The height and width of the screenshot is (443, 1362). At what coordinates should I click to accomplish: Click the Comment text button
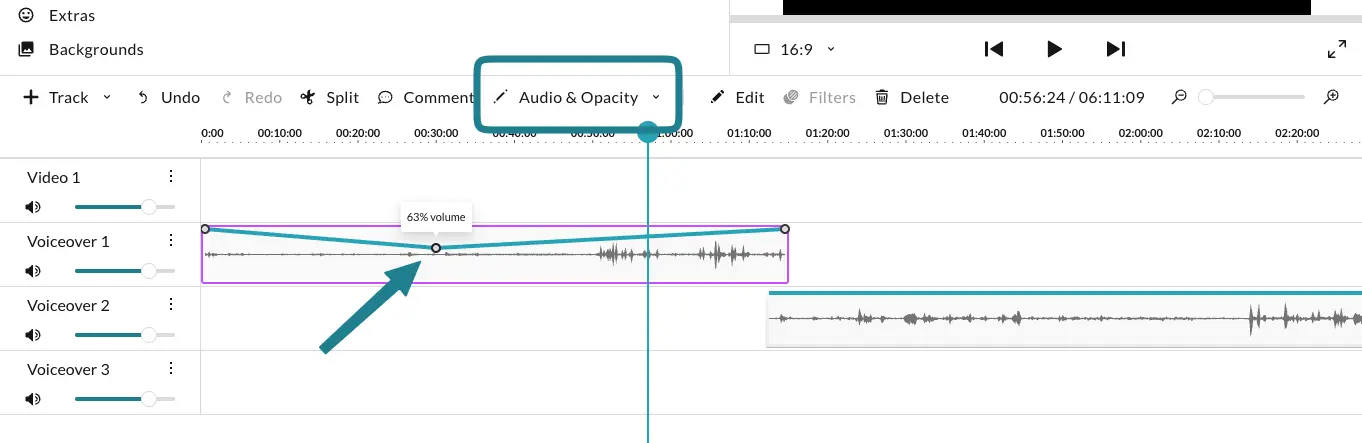(x=438, y=97)
